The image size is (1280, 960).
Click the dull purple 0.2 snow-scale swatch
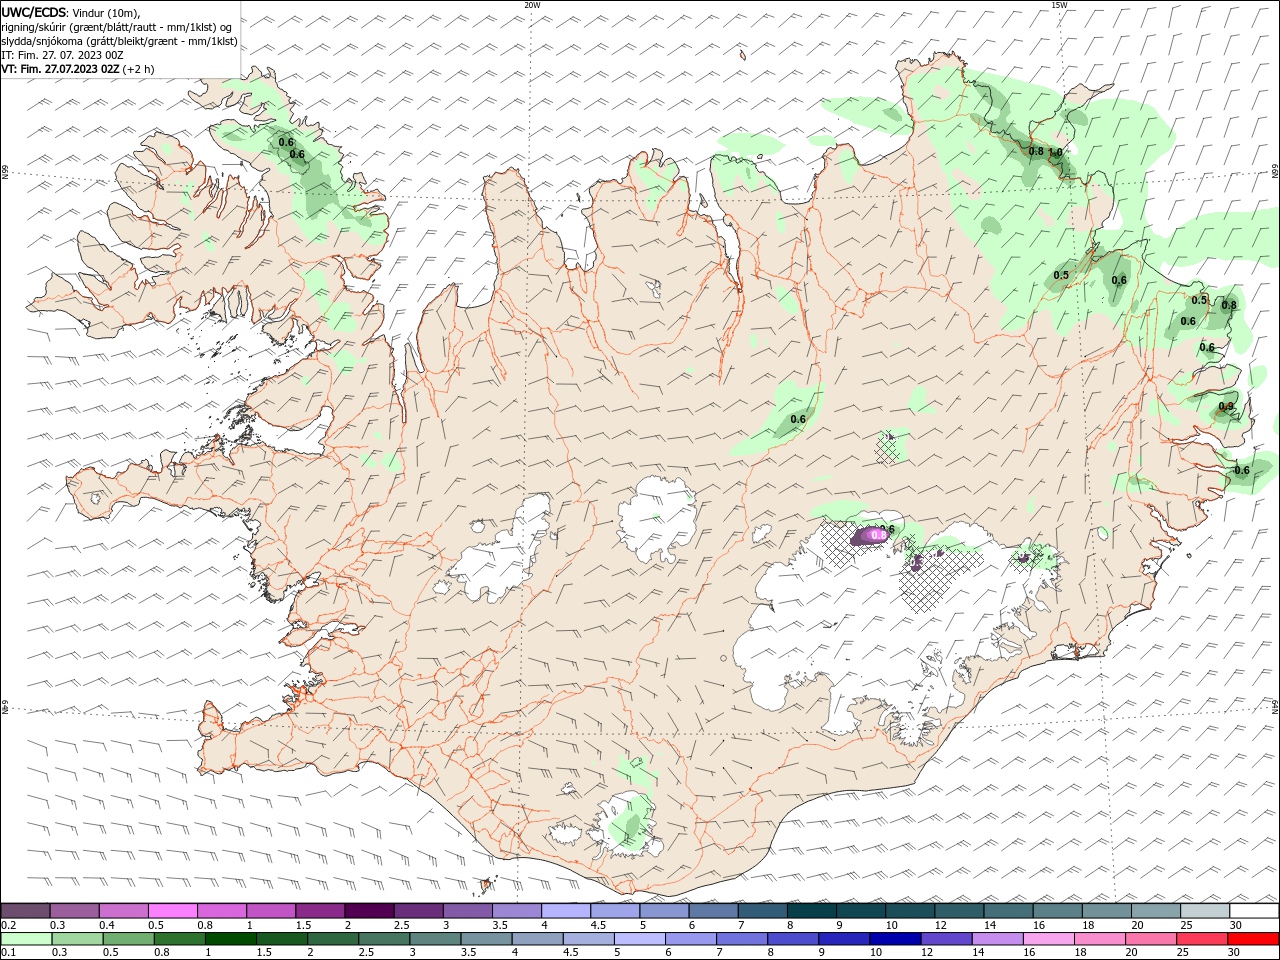(25, 910)
